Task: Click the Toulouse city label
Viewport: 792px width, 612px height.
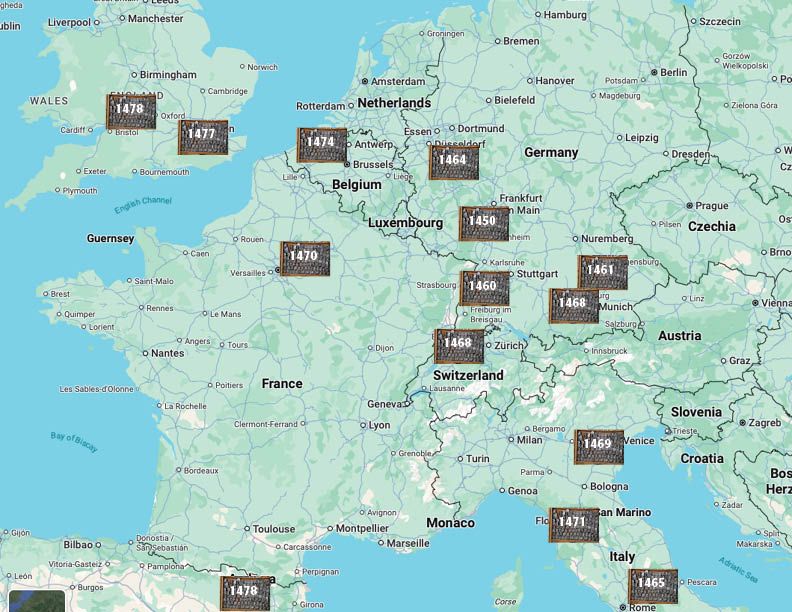Action: [x=273, y=529]
